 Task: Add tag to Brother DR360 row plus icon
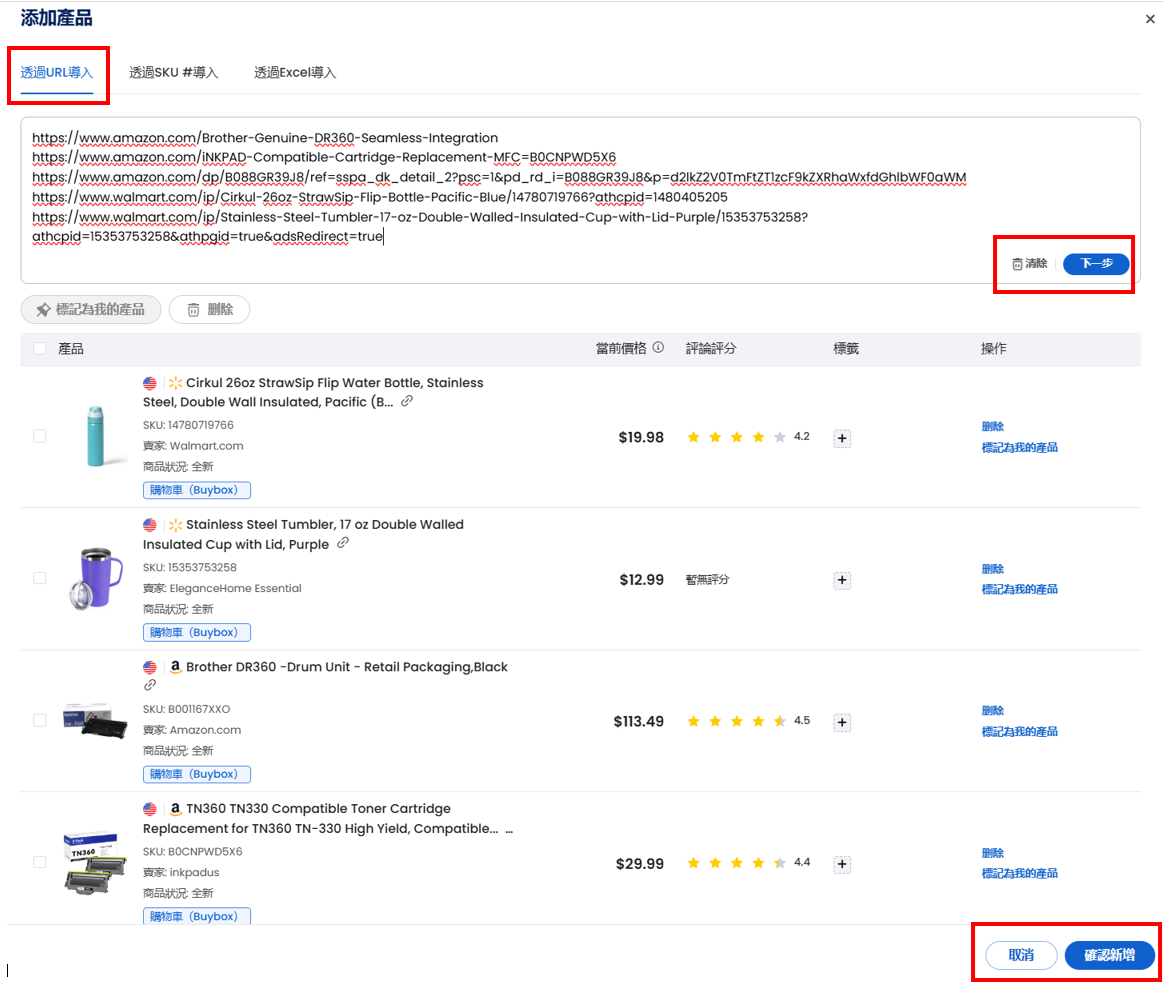[x=842, y=722]
